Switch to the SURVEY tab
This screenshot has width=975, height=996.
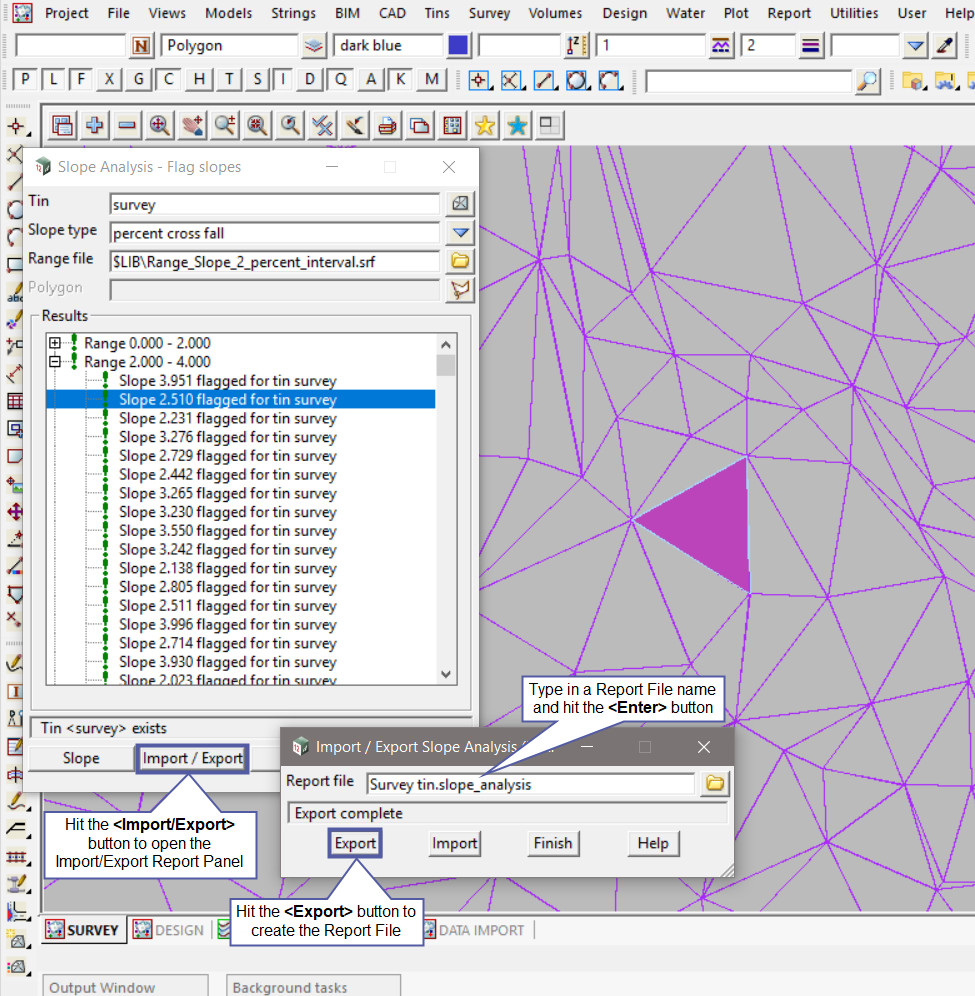click(83, 930)
